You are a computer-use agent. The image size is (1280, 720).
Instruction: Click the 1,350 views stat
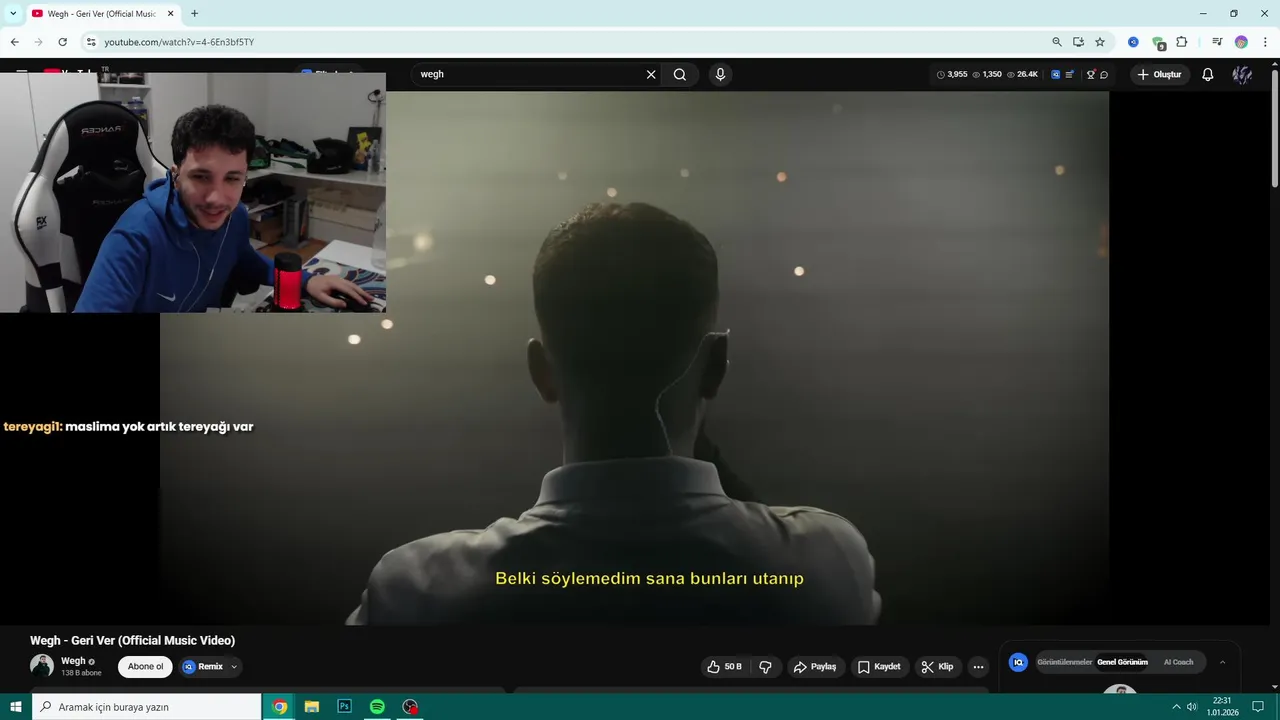point(987,74)
